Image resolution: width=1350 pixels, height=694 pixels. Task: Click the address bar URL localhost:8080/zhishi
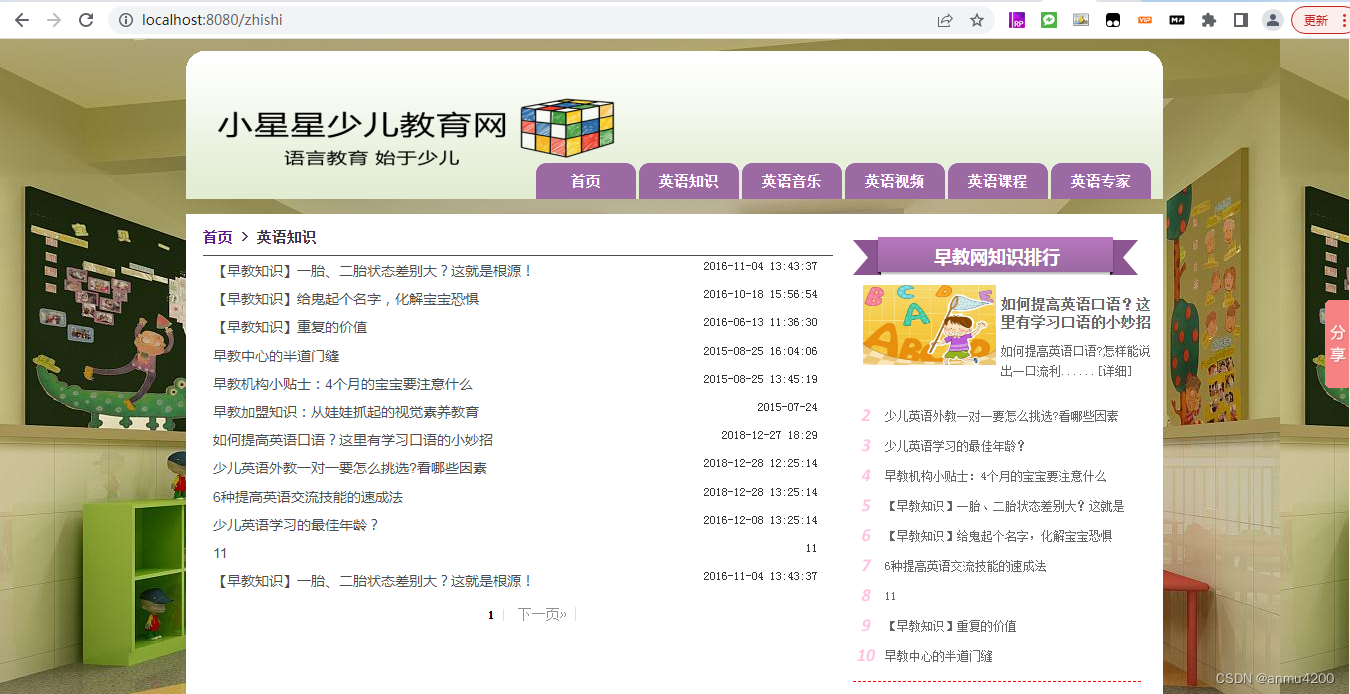(212, 20)
